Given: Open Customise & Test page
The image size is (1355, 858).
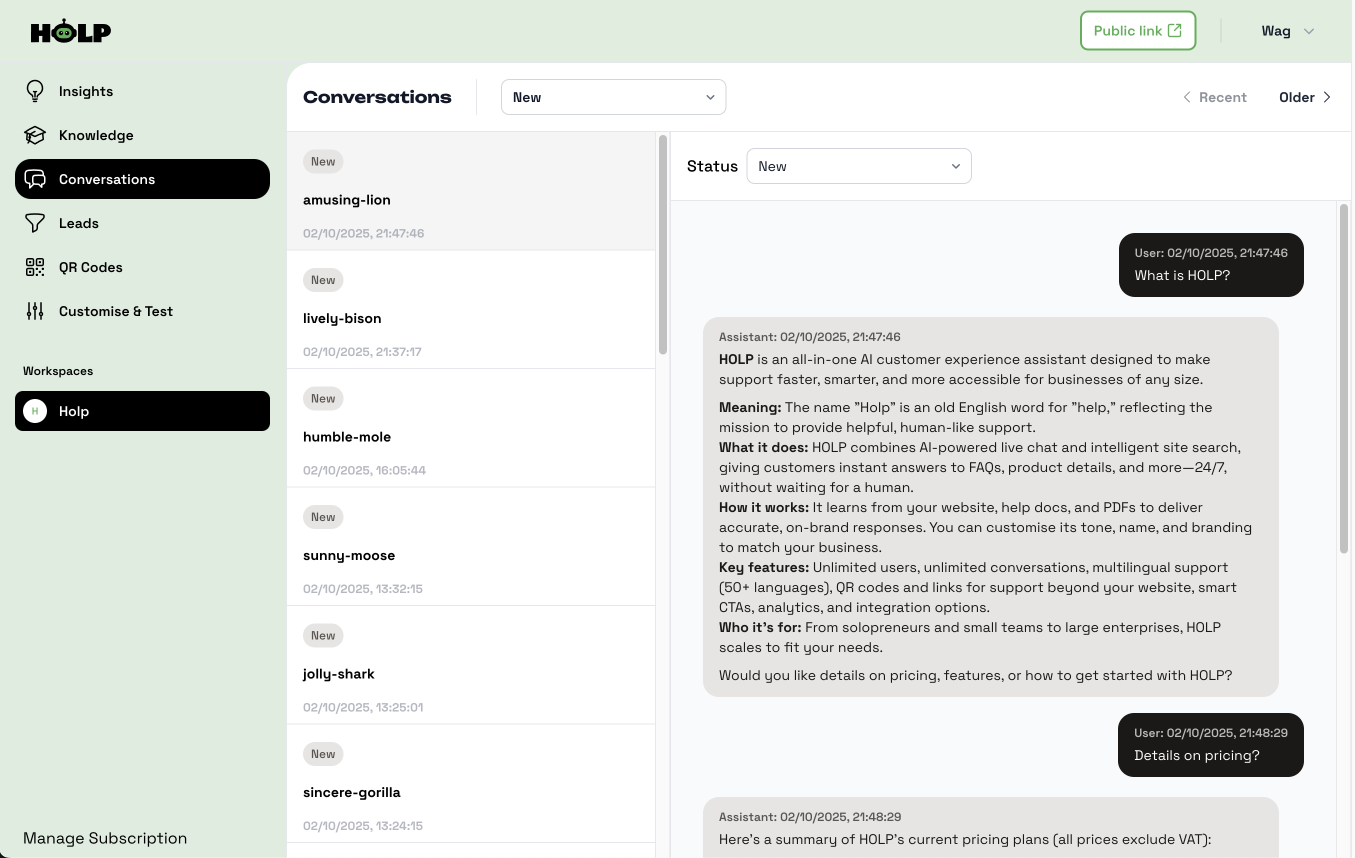Looking at the screenshot, I should 142,311.
